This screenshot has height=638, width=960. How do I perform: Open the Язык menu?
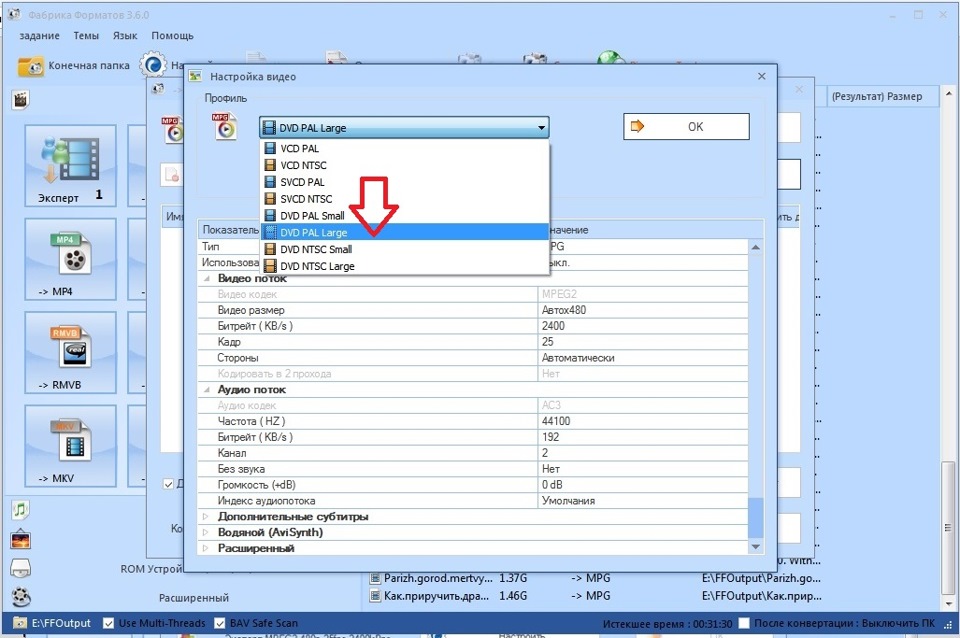coord(125,36)
